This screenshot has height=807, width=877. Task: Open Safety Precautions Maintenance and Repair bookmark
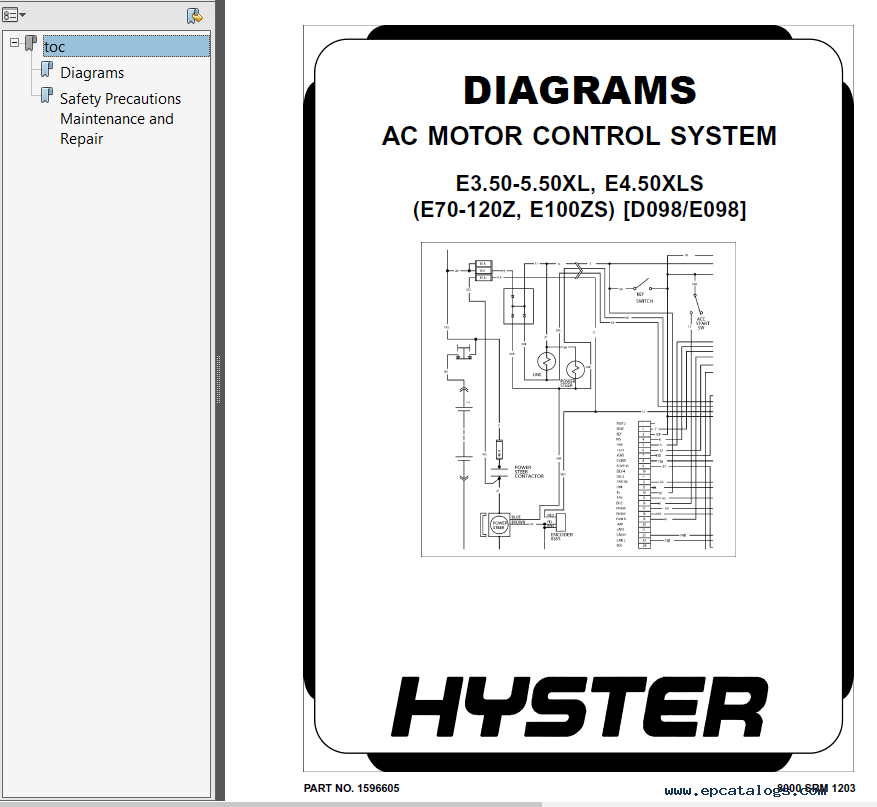click(x=120, y=119)
